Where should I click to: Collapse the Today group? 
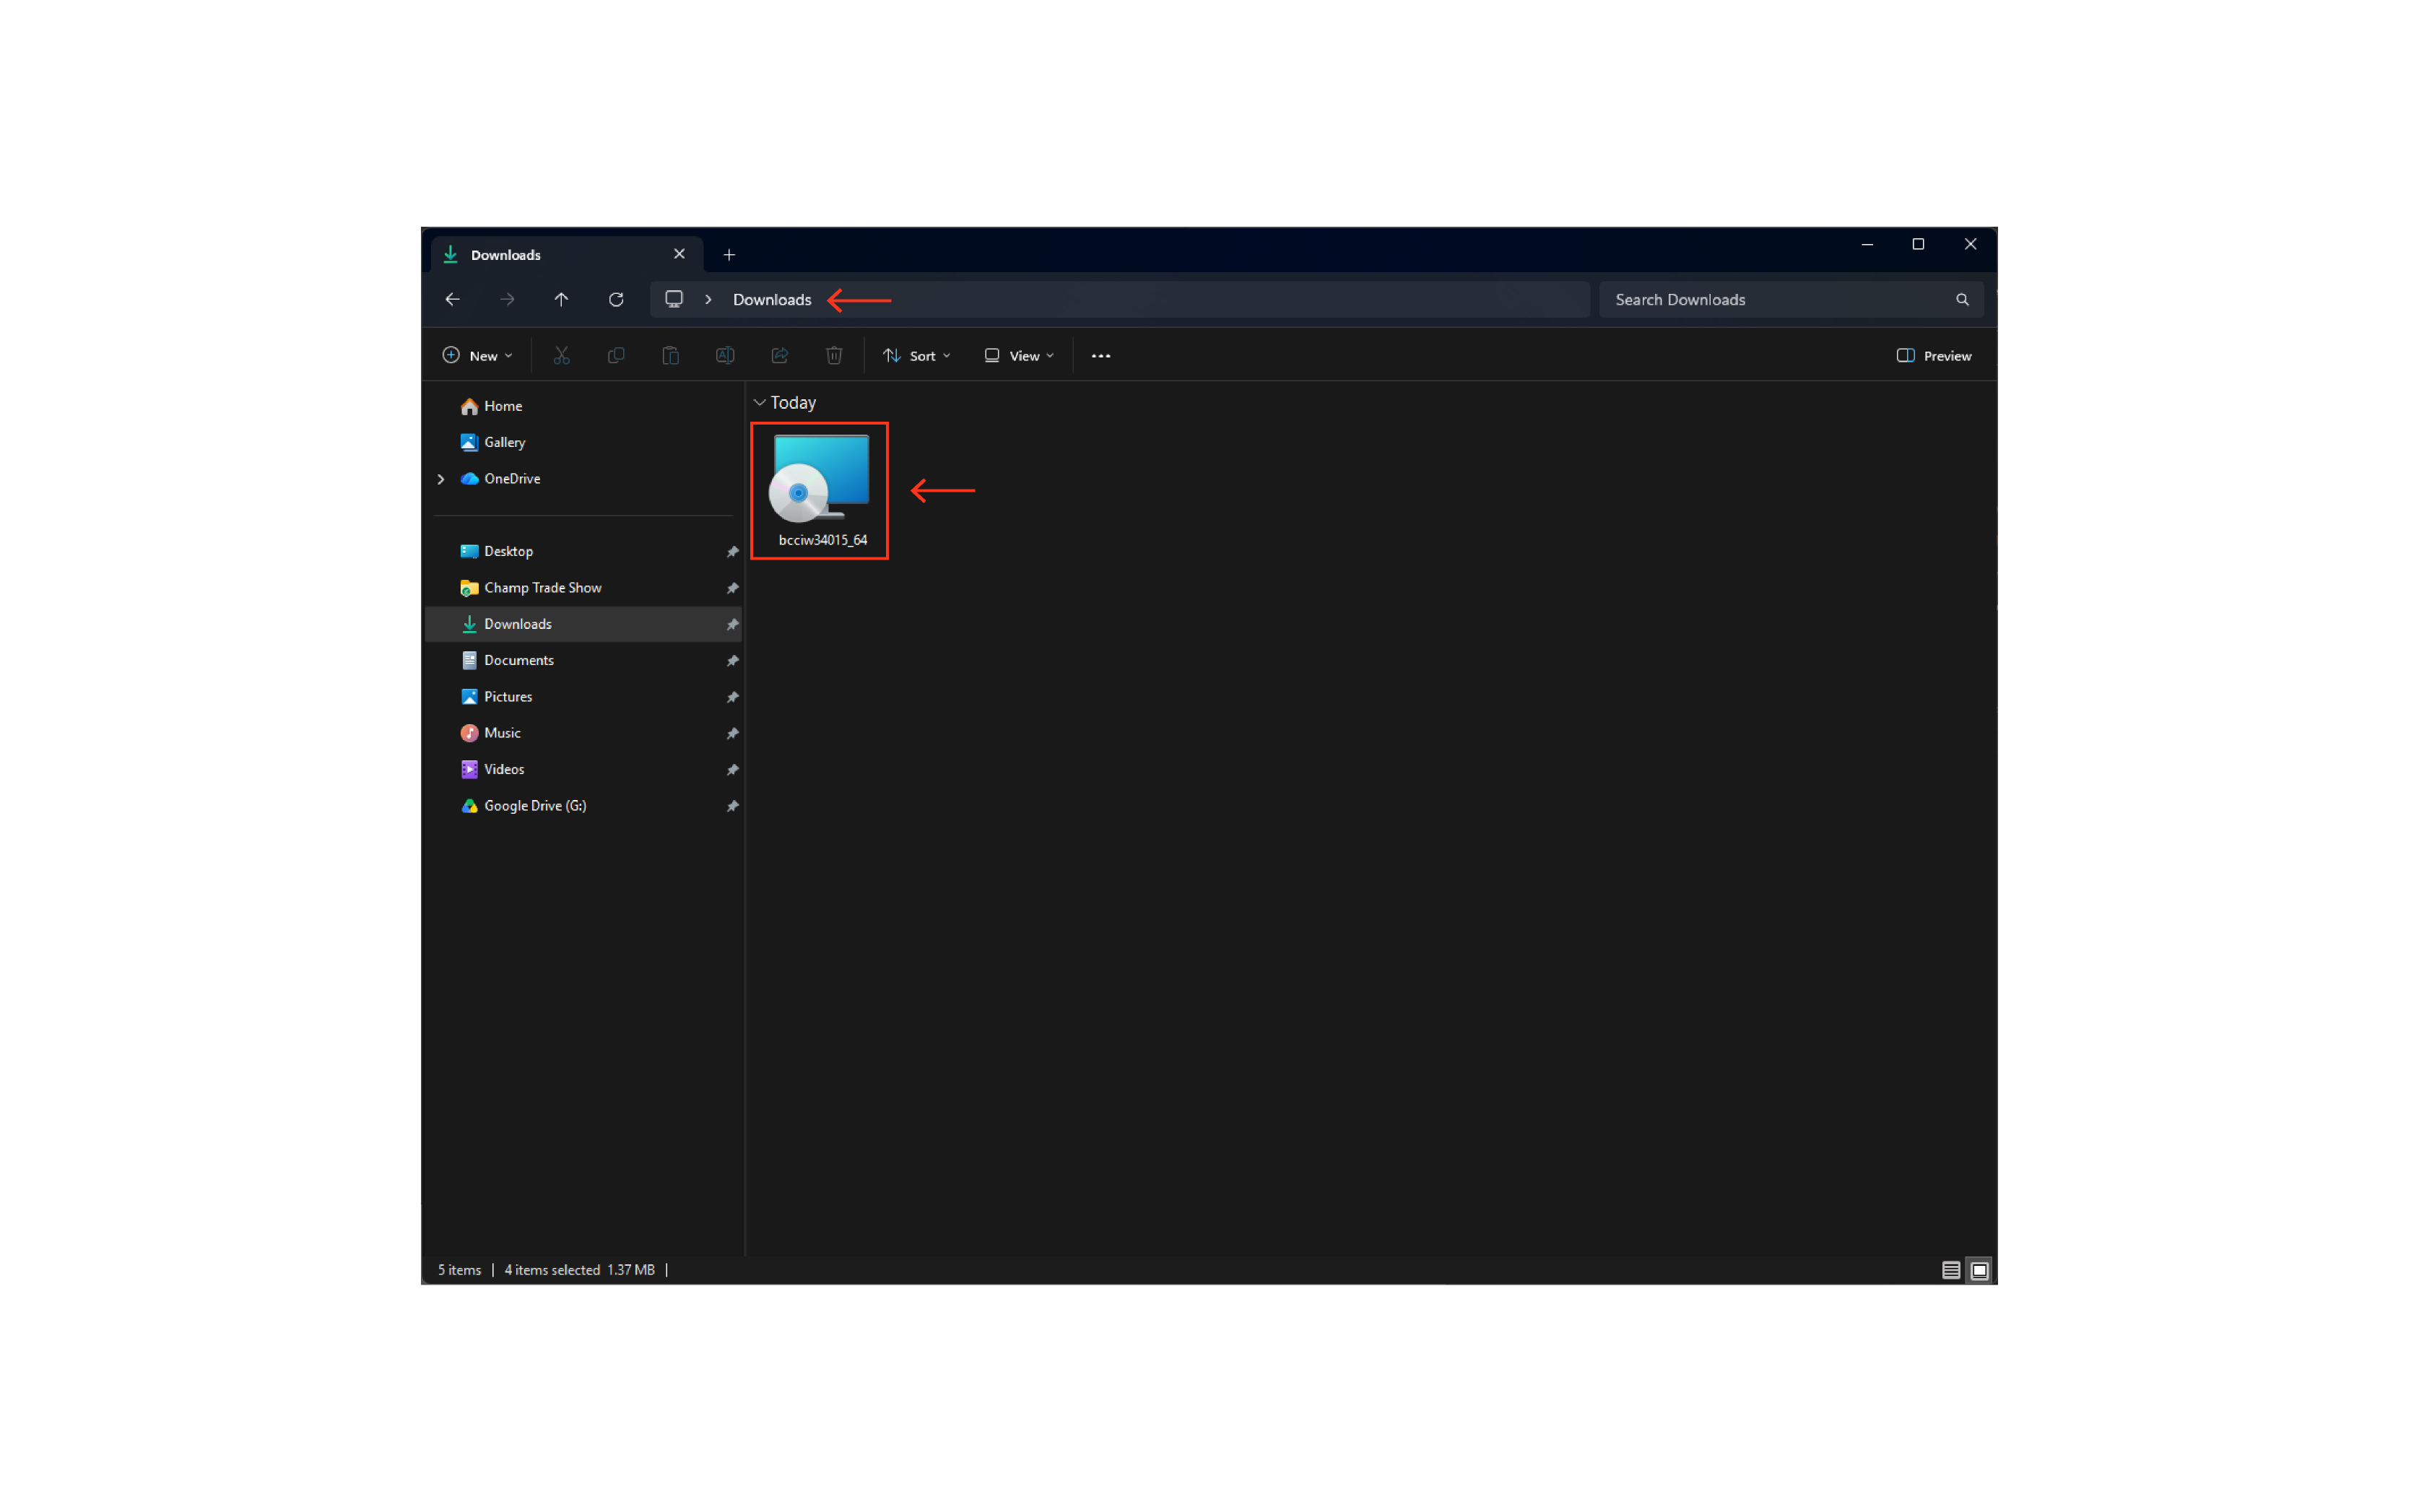pyautogui.click(x=760, y=402)
